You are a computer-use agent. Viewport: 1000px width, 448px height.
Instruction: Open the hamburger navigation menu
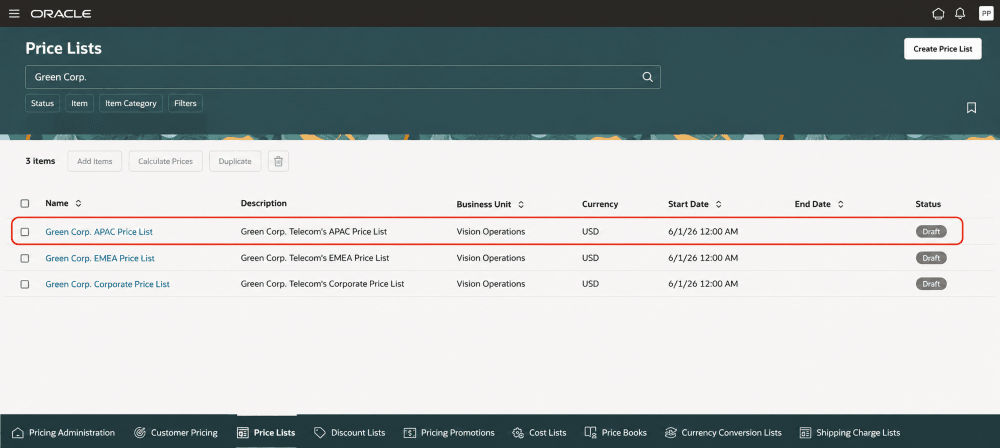point(14,13)
